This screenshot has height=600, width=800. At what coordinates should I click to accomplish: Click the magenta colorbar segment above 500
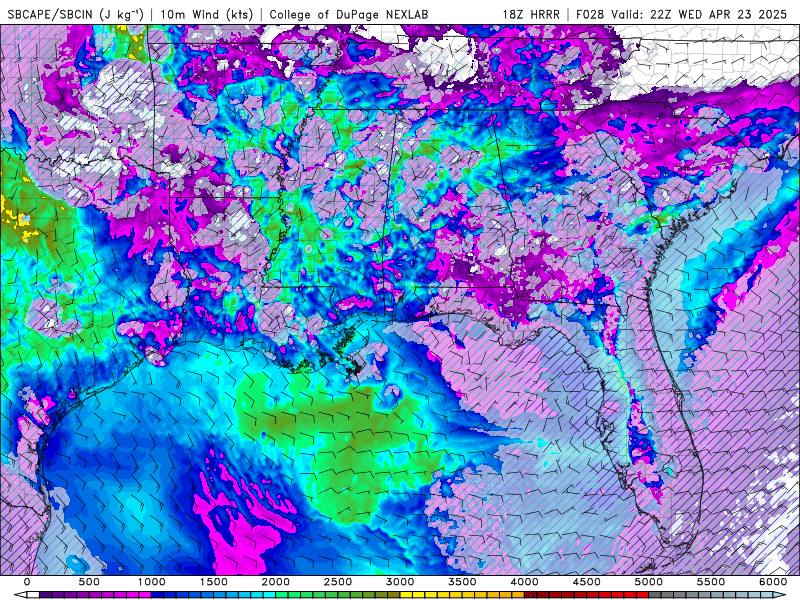[95, 595]
